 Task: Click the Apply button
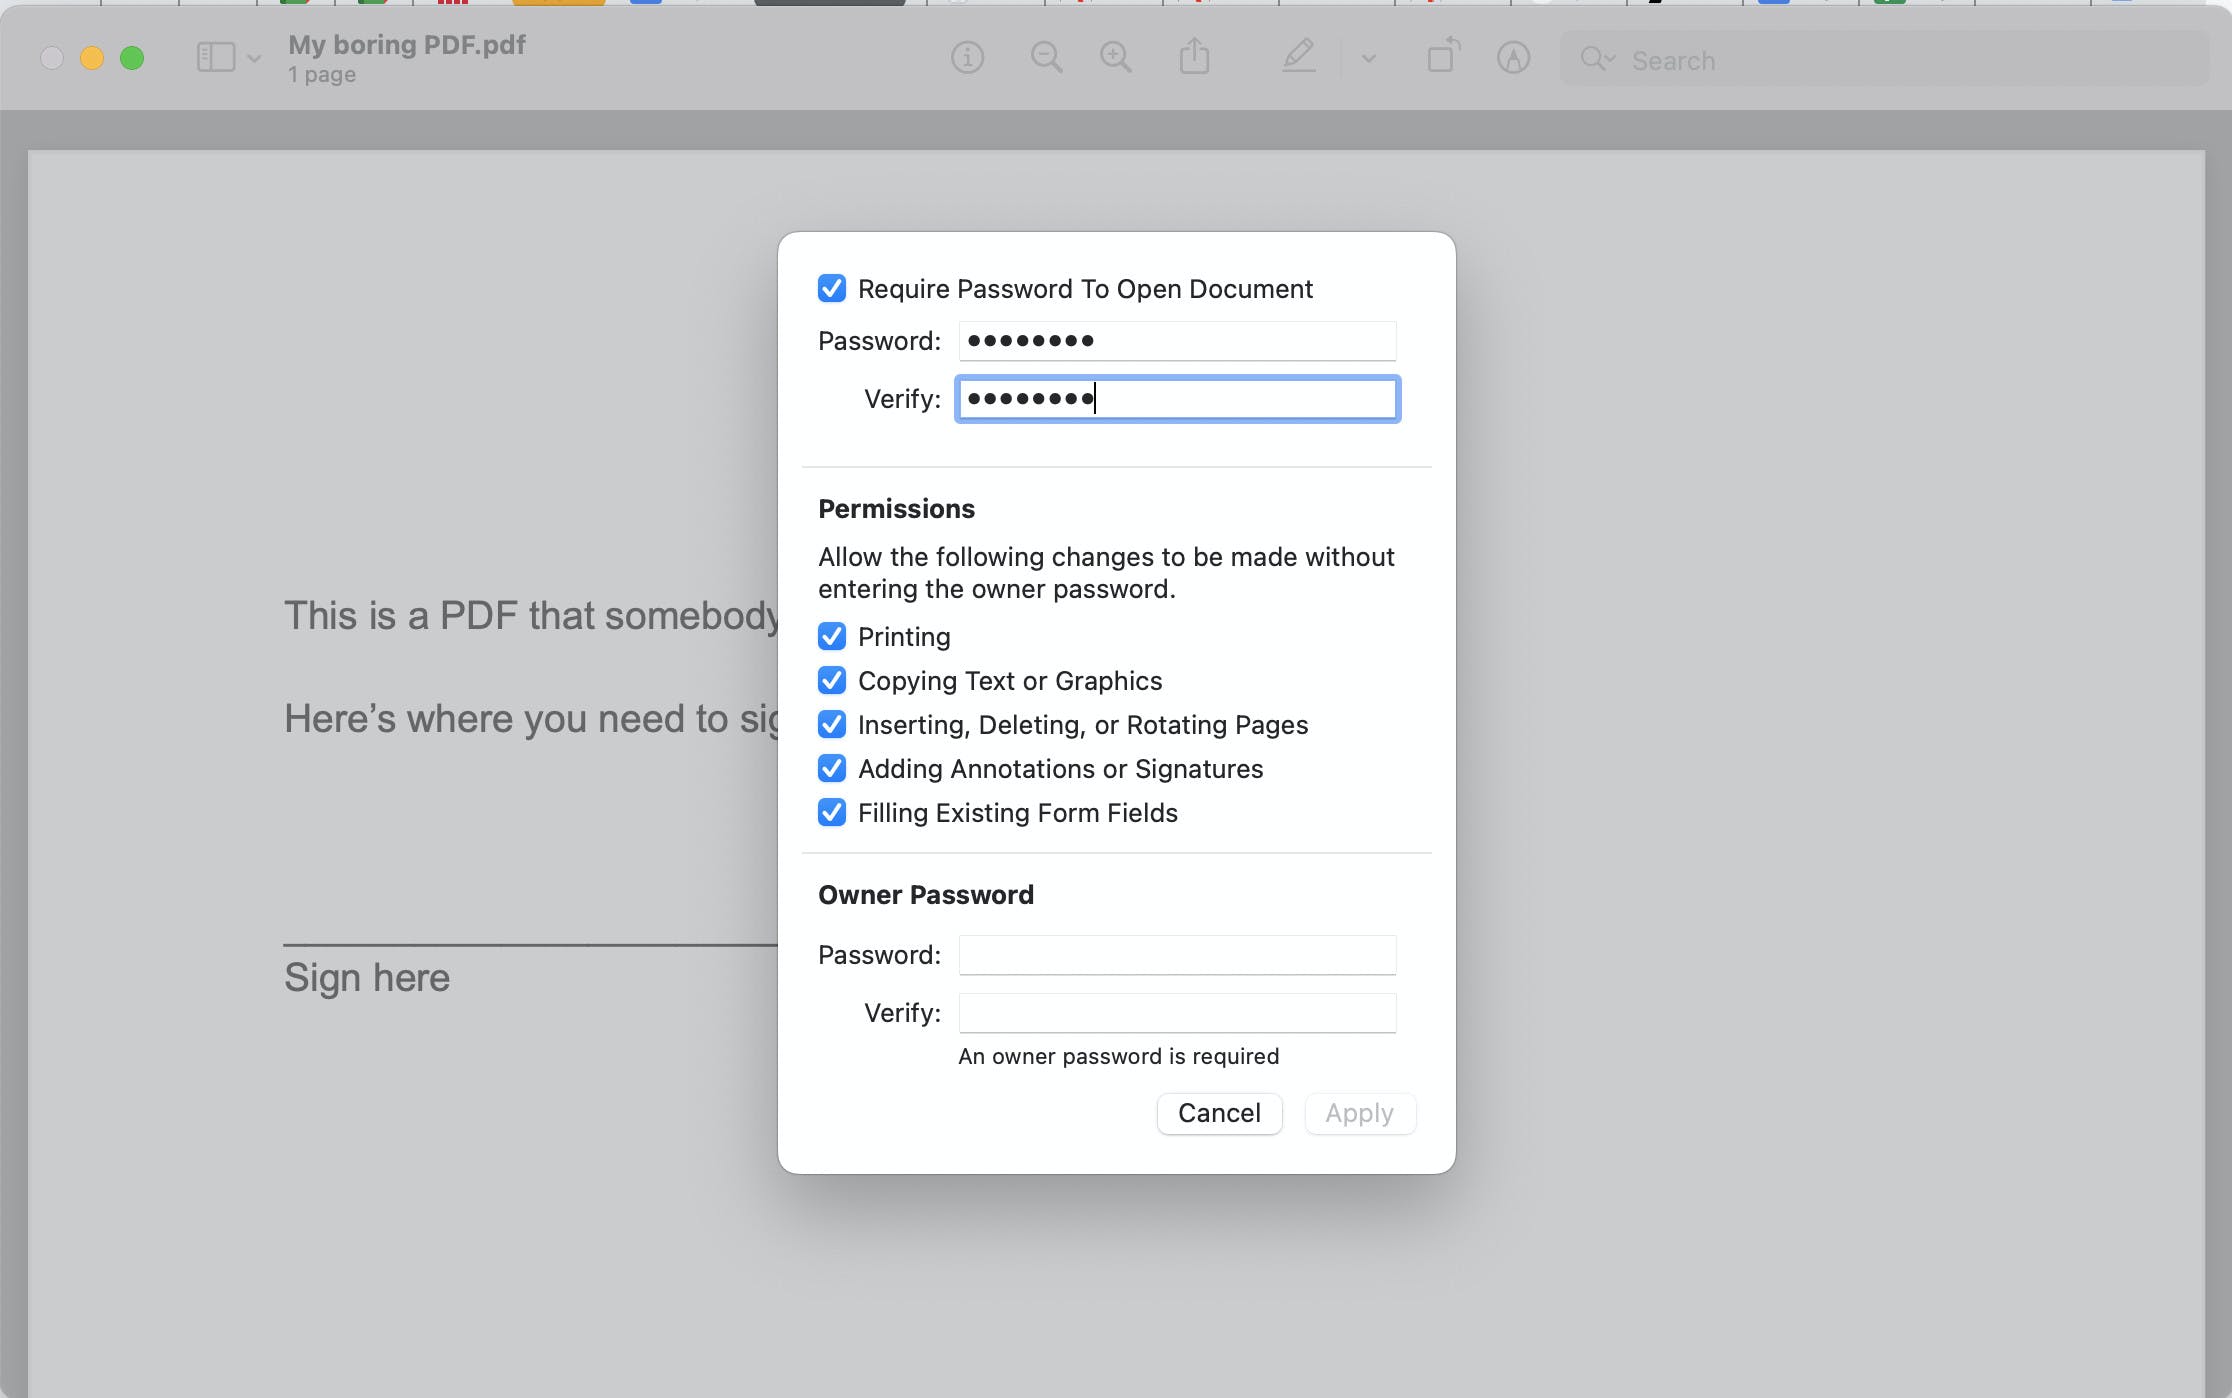coord(1359,1113)
